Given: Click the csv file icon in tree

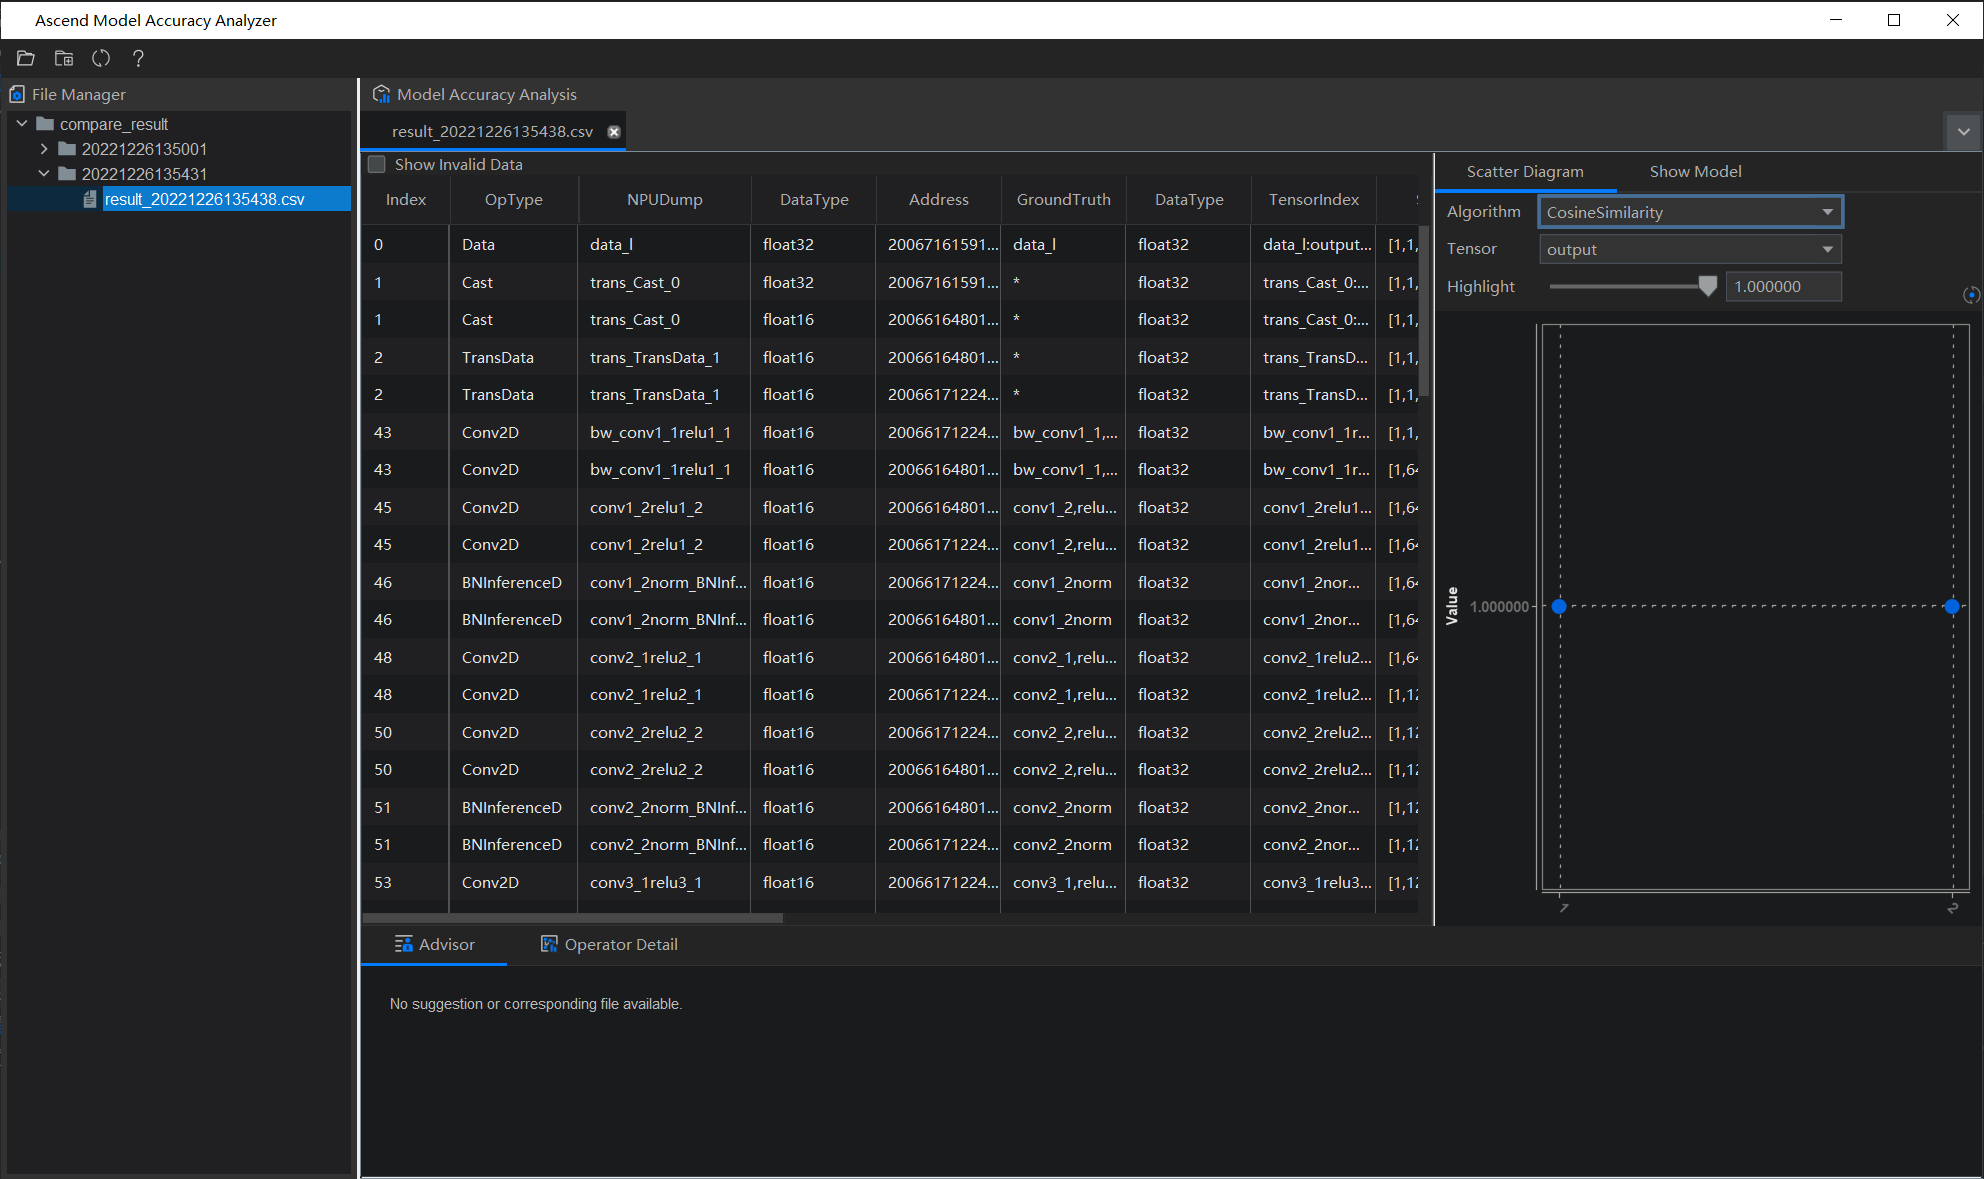Looking at the screenshot, I should point(90,199).
